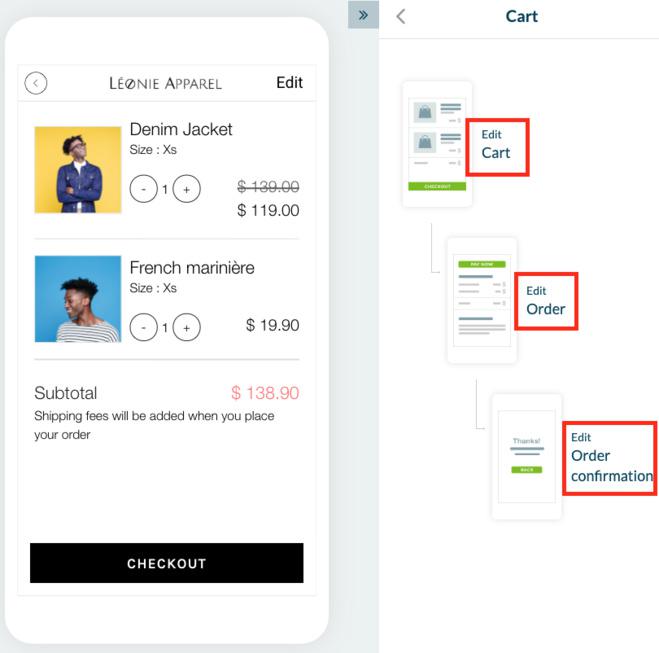Viewport: 659px width, 653px height.
Task: Click the double-chevron panel collapse icon
Action: coord(363,15)
